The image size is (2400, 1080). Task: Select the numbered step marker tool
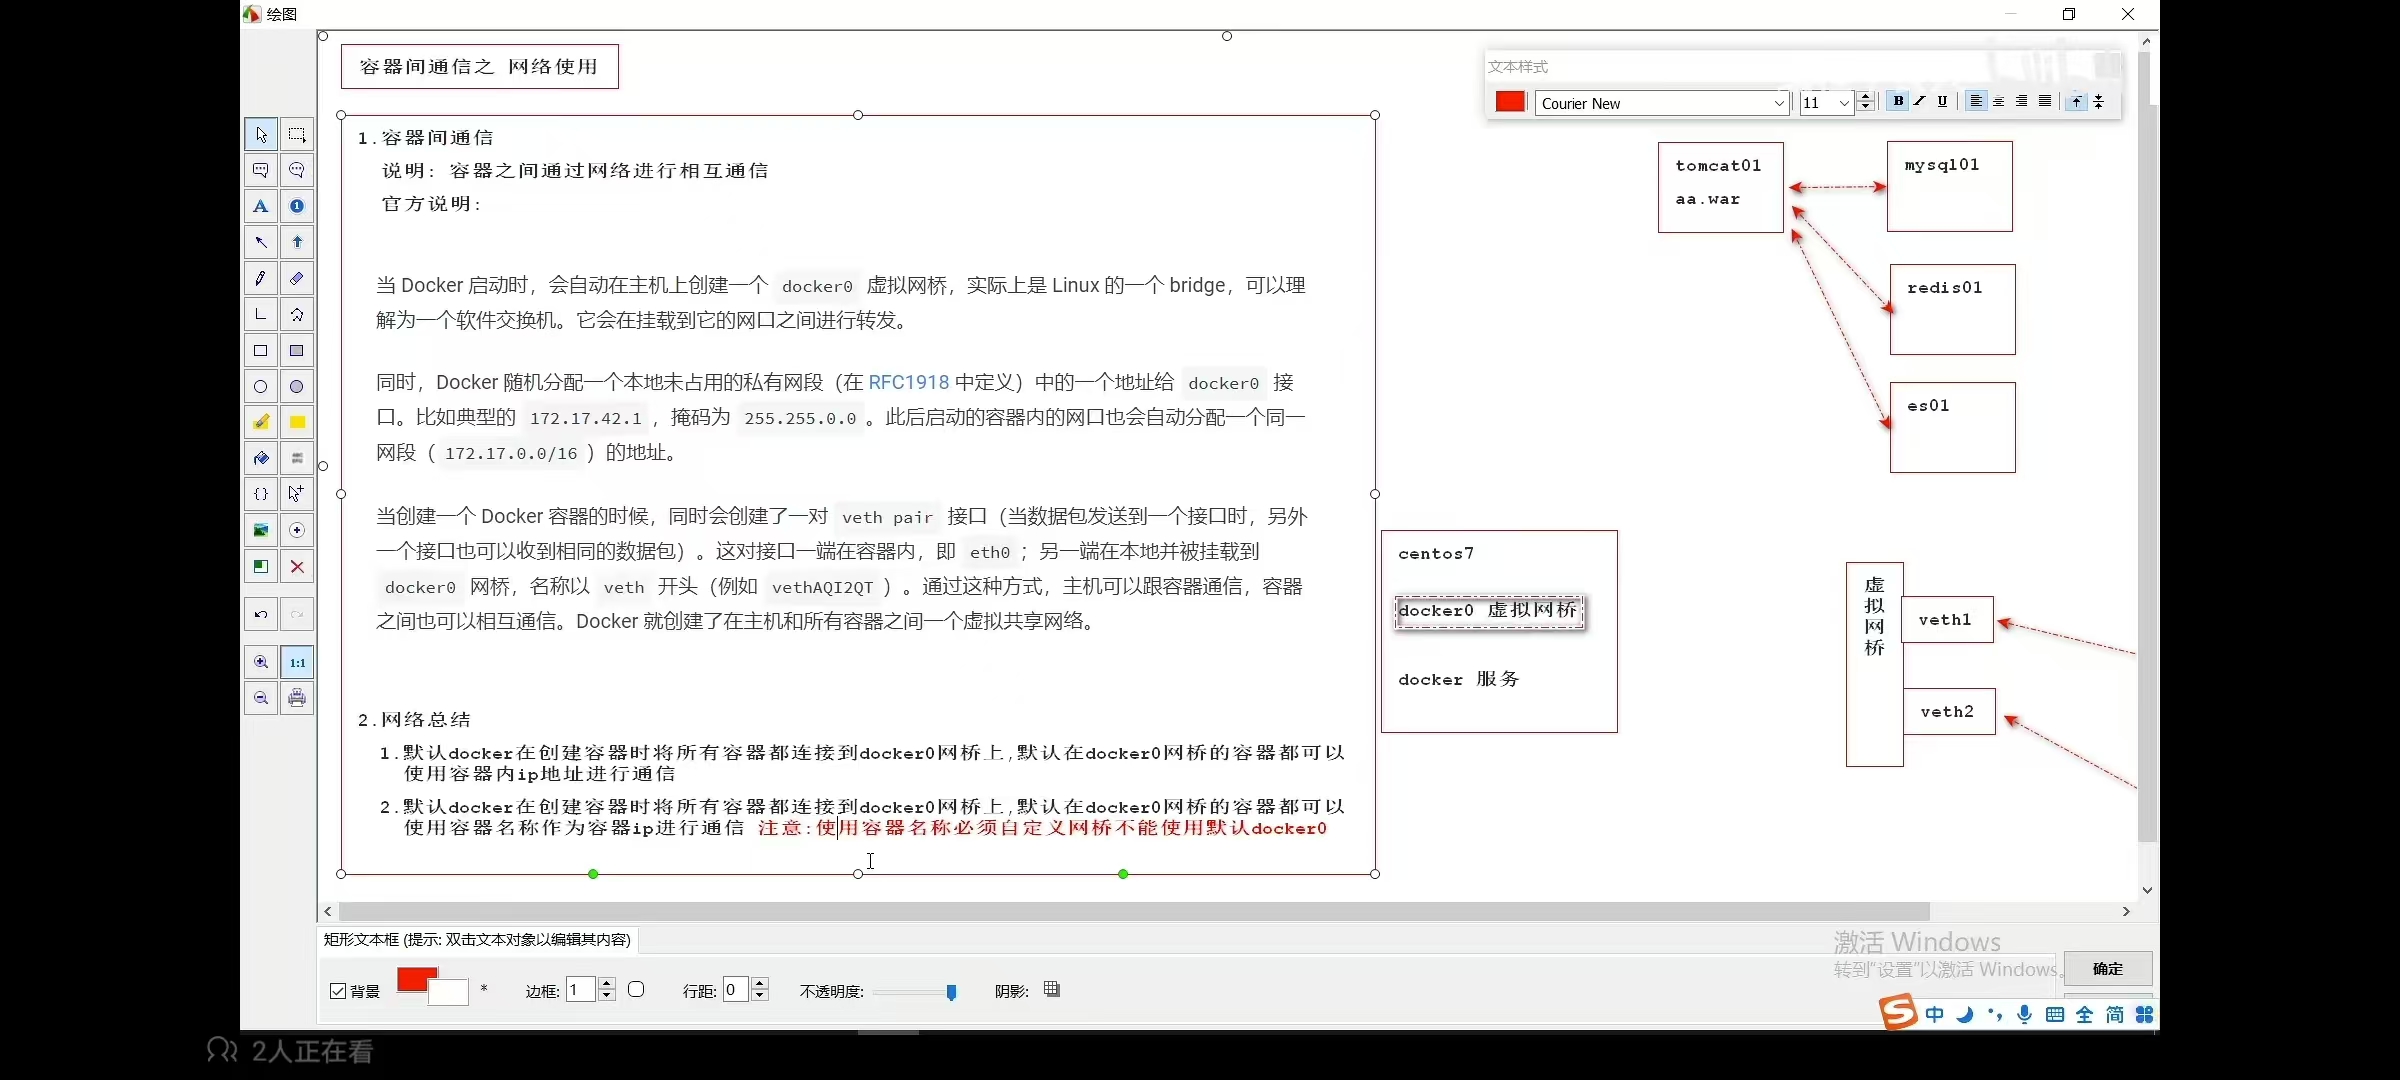pyautogui.click(x=297, y=207)
